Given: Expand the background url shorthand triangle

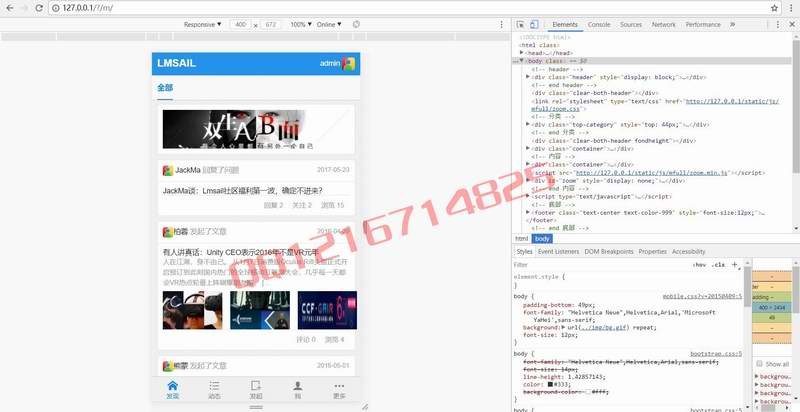Looking at the screenshot, I should coord(563,327).
